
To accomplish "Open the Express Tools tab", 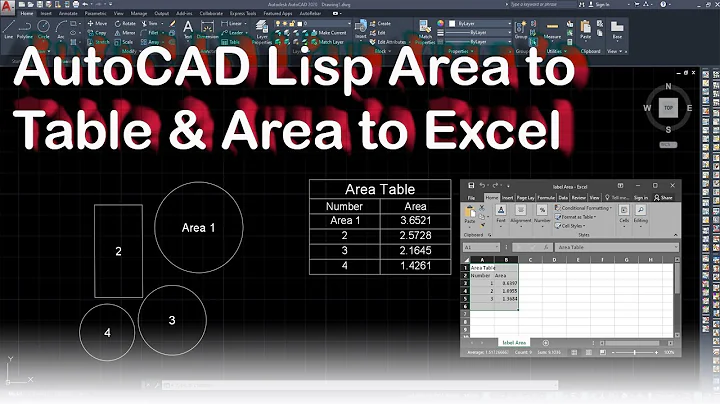I will click(243, 14).
